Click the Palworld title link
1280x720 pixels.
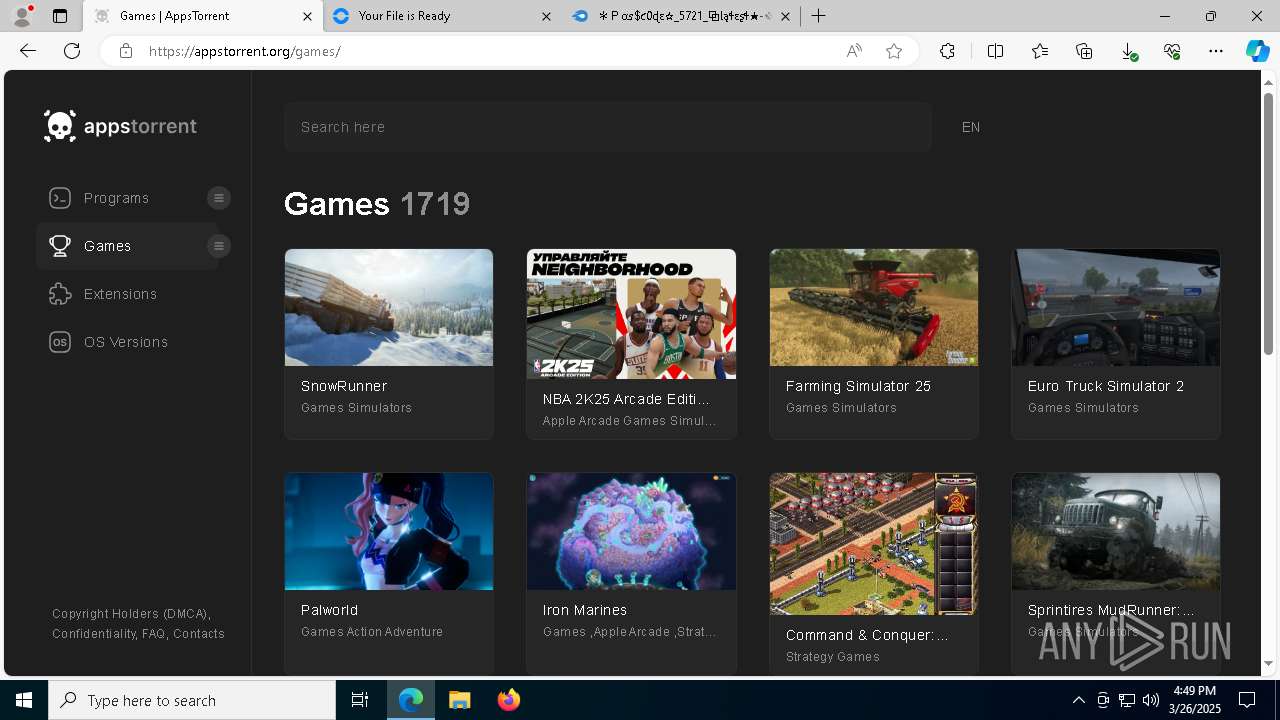pyautogui.click(x=329, y=610)
